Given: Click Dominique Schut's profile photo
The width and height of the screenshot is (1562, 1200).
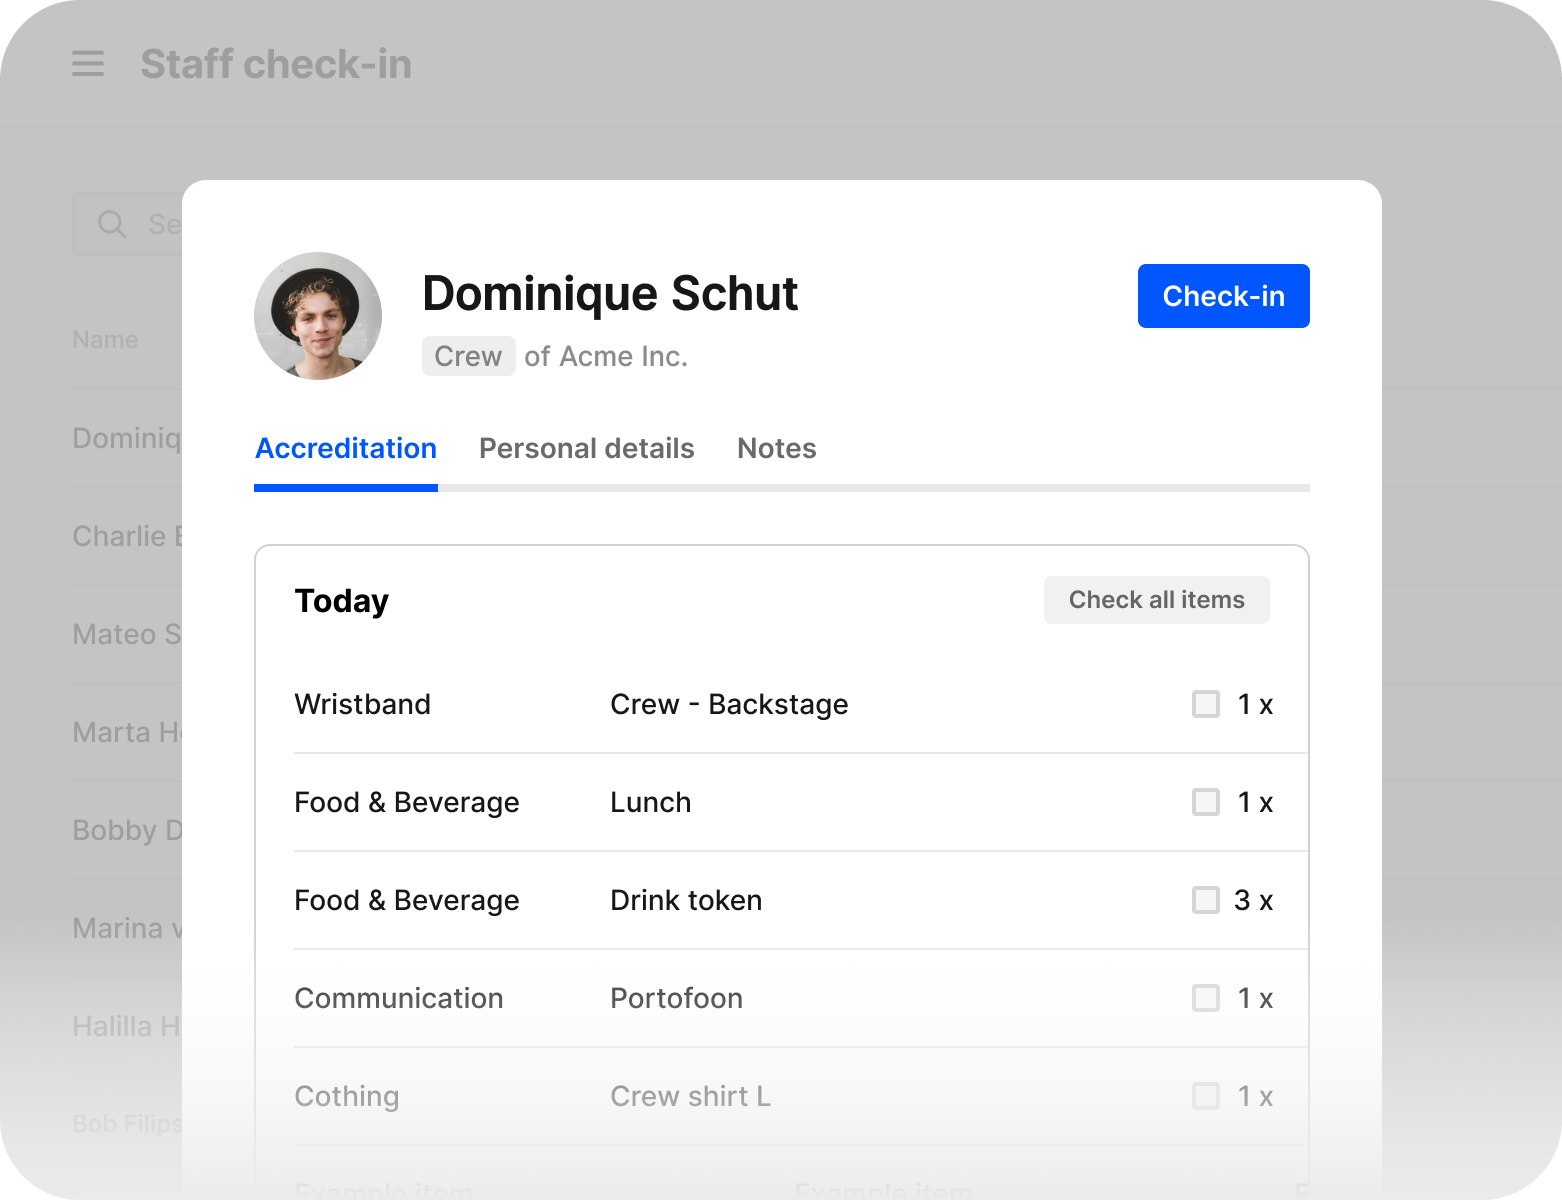Looking at the screenshot, I should [x=318, y=316].
